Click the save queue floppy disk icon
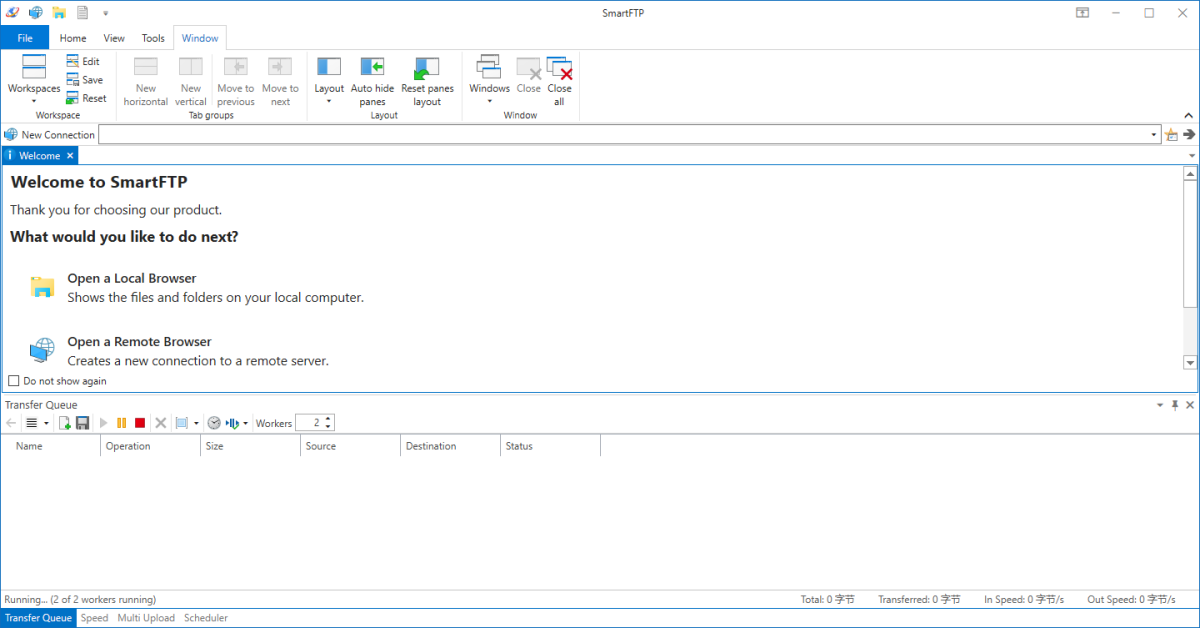1200x628 pixels. click(x=83, y=423)
